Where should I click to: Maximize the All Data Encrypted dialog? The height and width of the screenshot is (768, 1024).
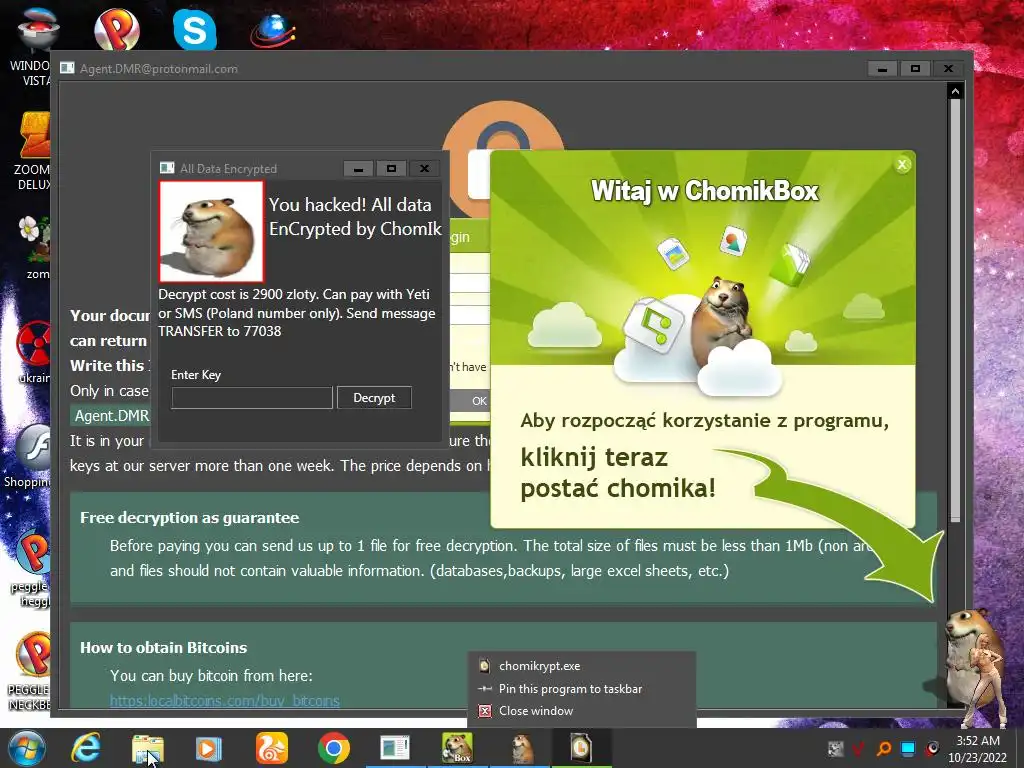pos(391,168)
